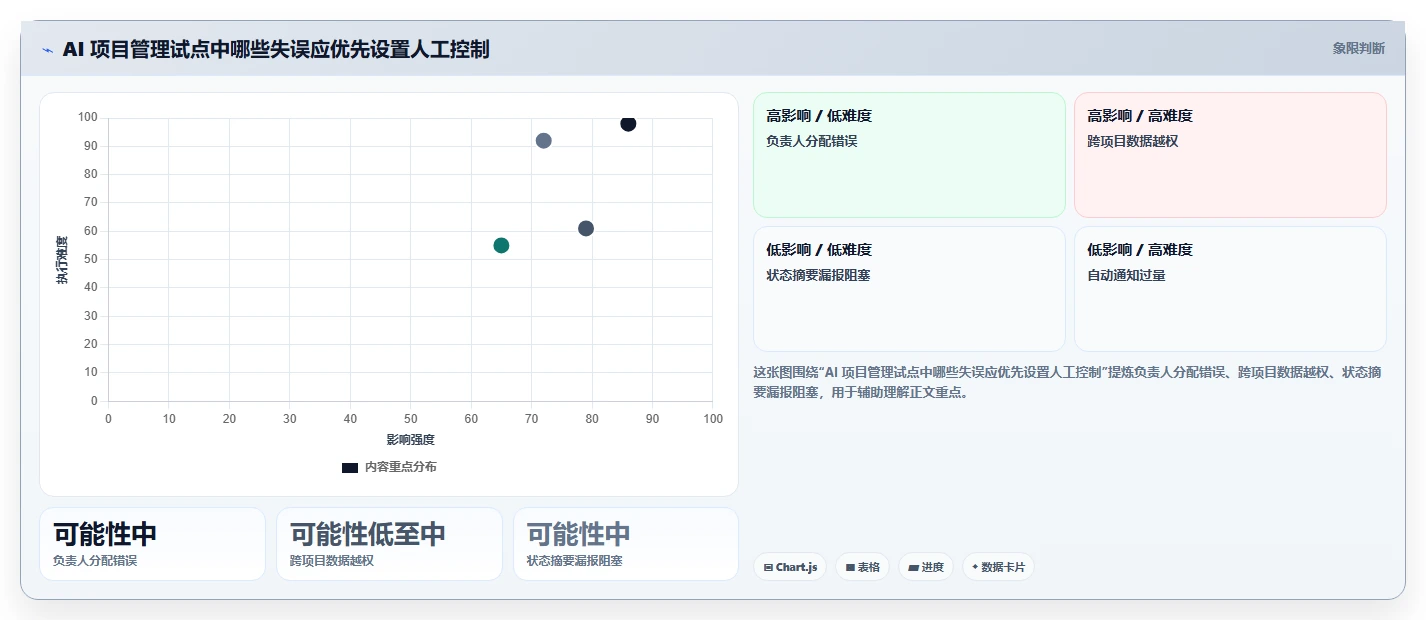Open the 表格 tag
This screenshot has height=620, width=1426.
pos(862,567)
